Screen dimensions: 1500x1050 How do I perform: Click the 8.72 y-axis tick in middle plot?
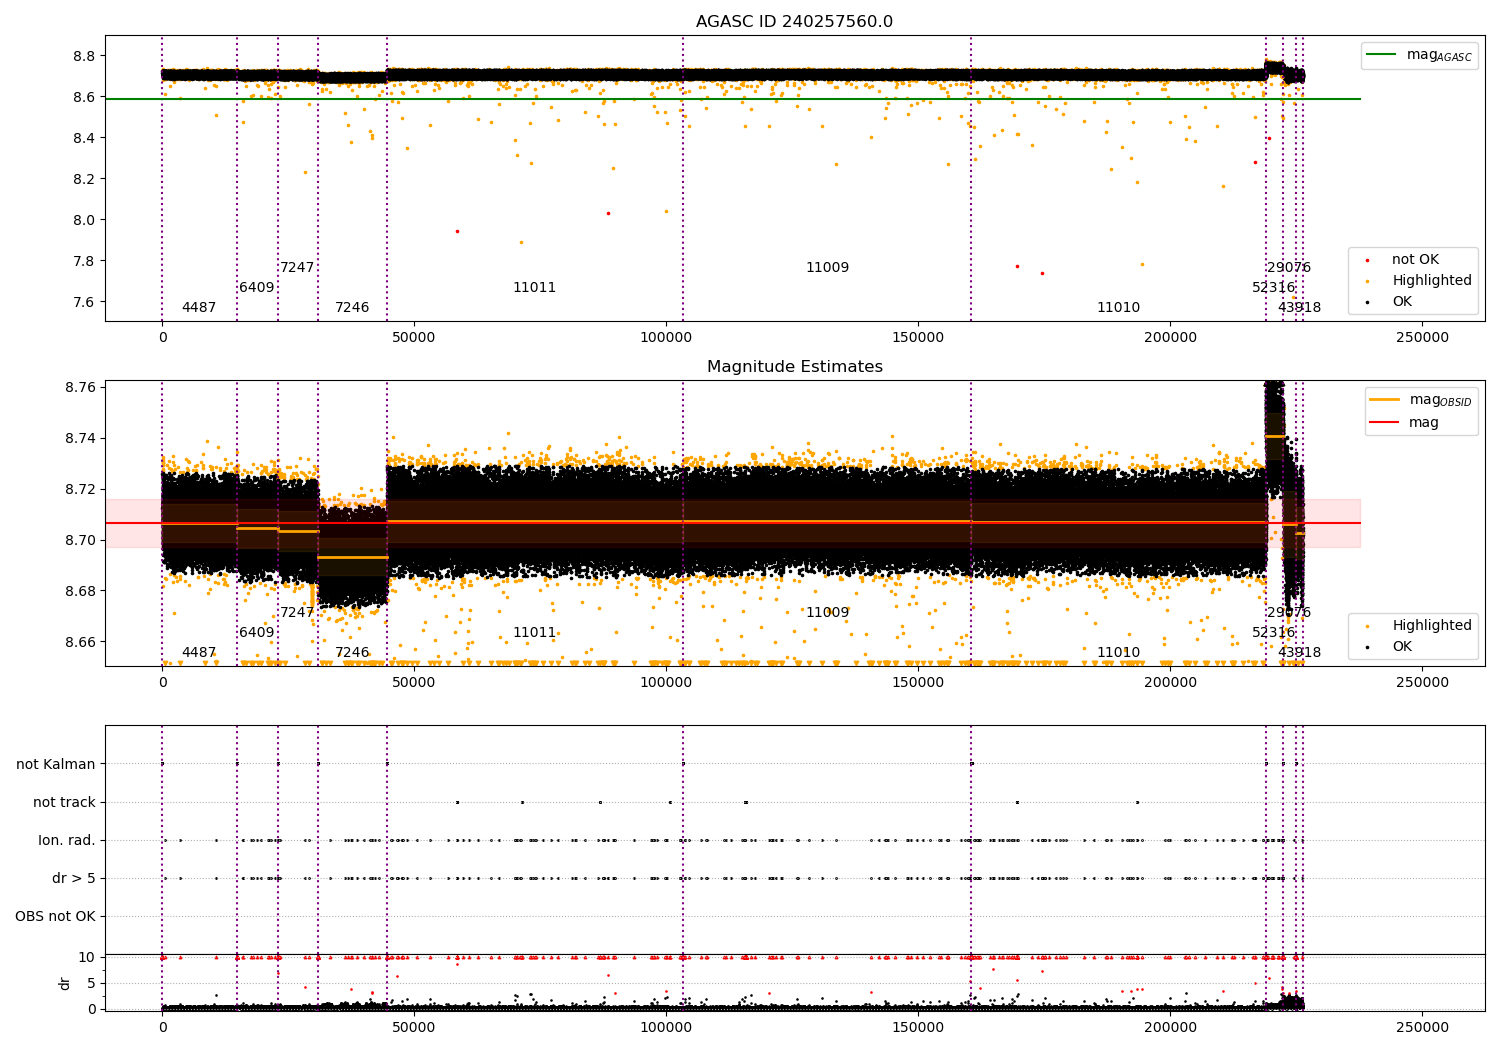point(80,489)
